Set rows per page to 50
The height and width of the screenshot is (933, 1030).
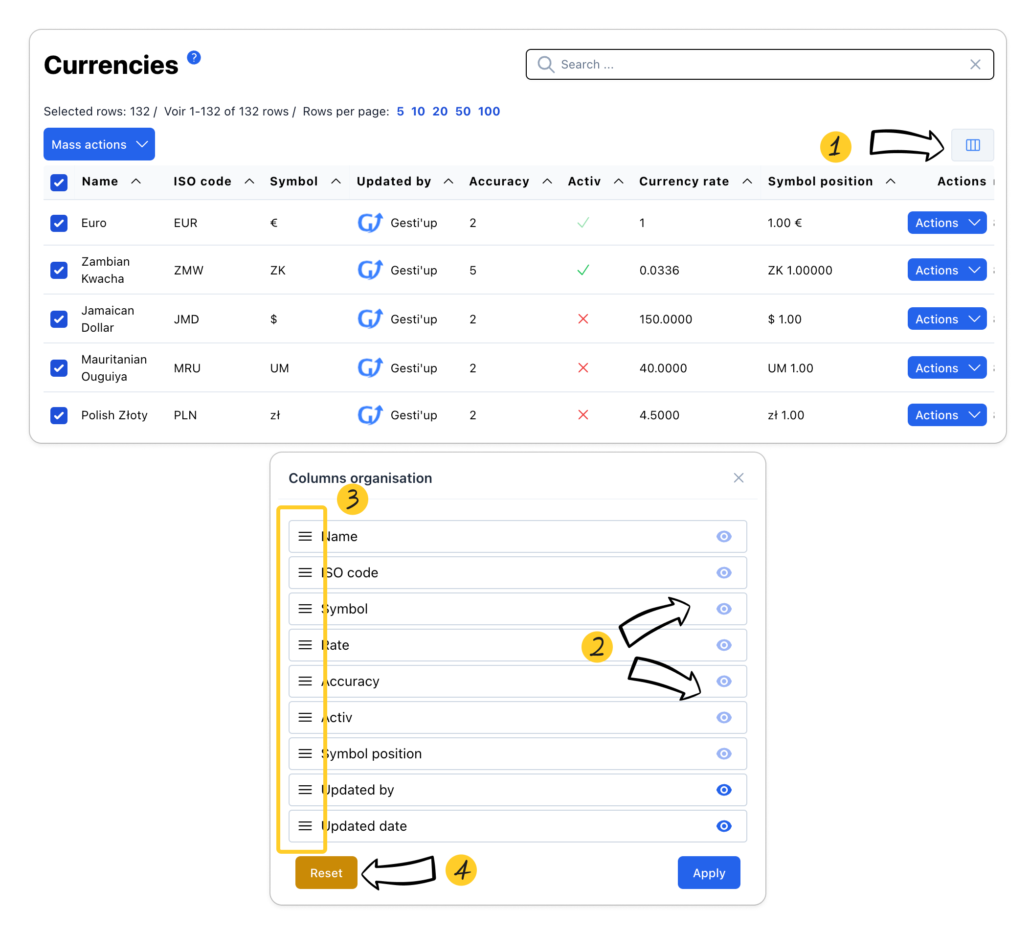click(463, 111)
